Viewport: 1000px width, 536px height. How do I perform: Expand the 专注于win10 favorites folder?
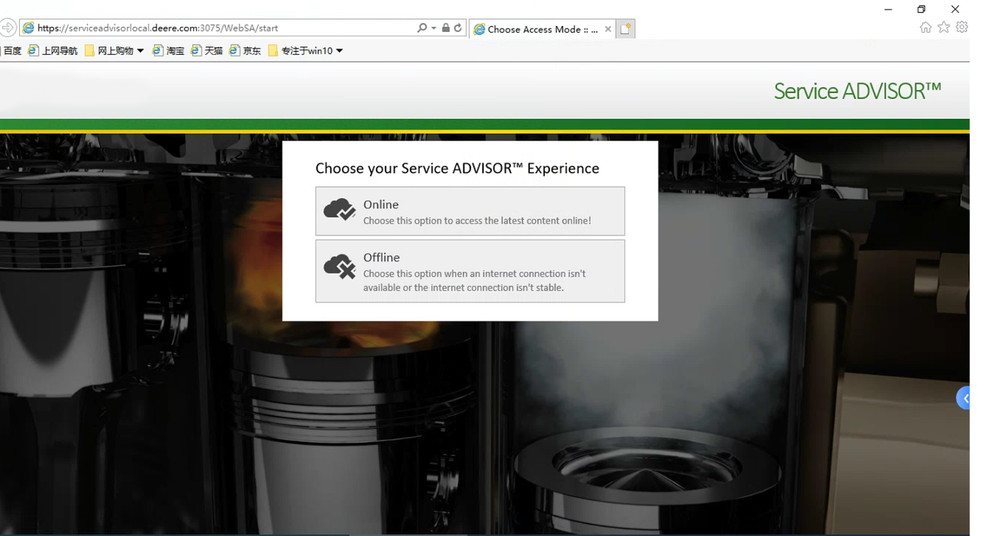(339, 51)
